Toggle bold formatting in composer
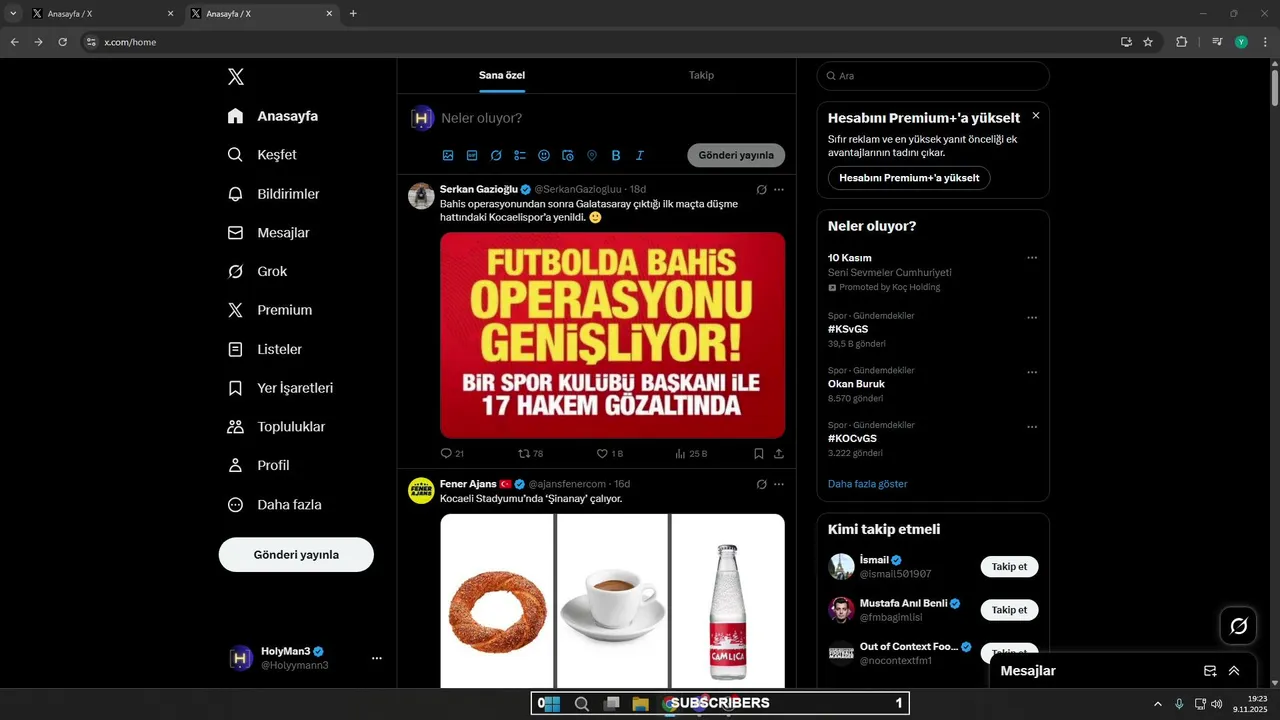The image size is (1280, 720). tap(616, 155)
